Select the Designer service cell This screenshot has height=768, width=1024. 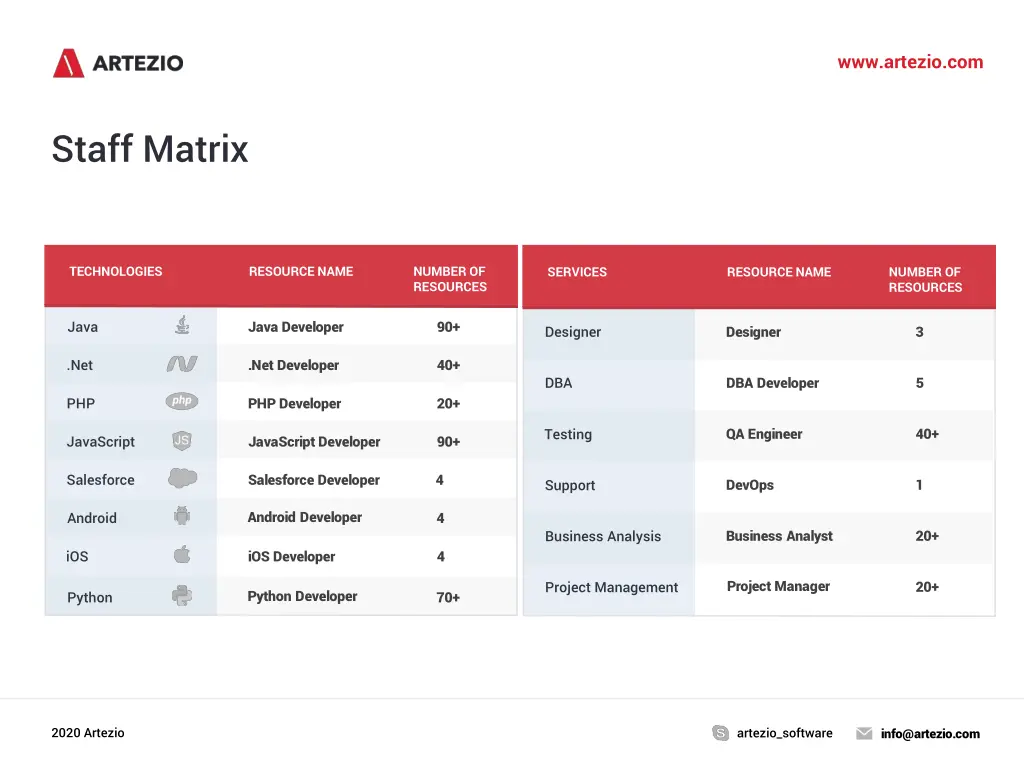click(609, 332)
